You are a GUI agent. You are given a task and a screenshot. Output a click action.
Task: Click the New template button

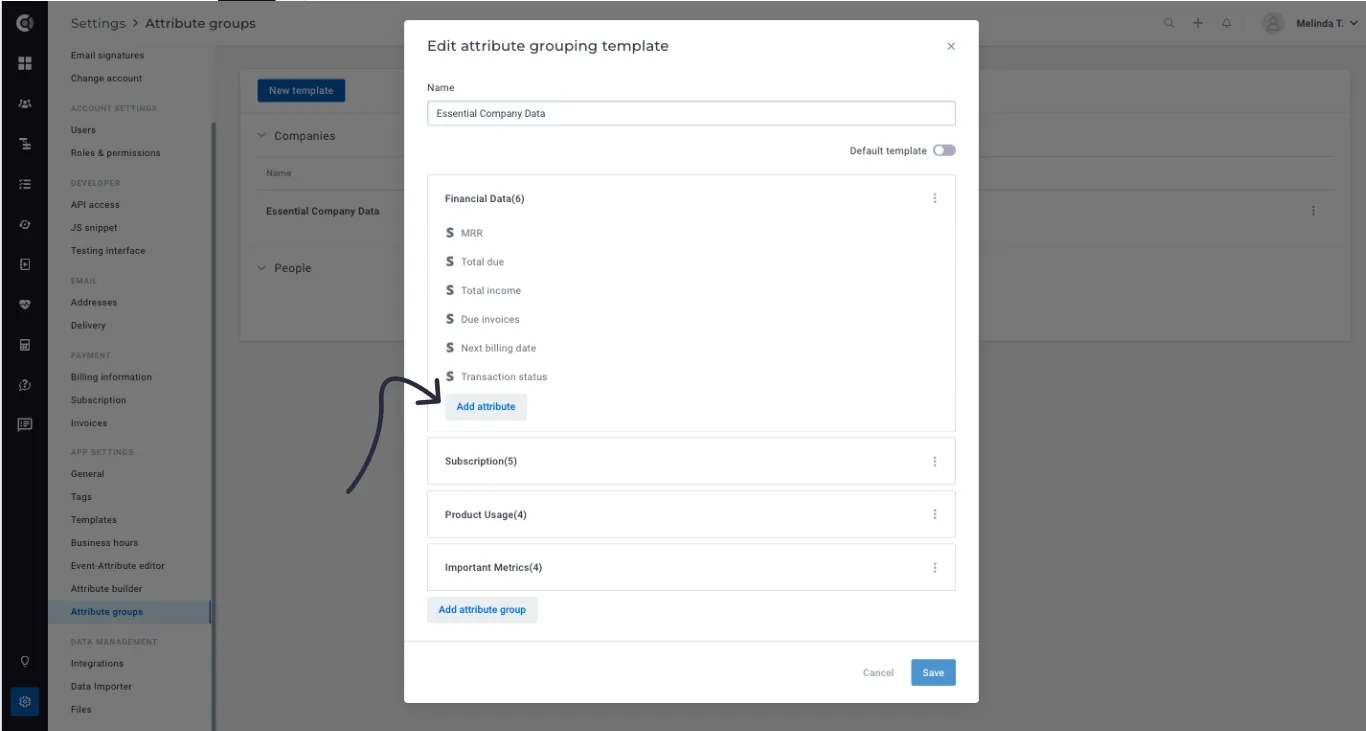301,90
